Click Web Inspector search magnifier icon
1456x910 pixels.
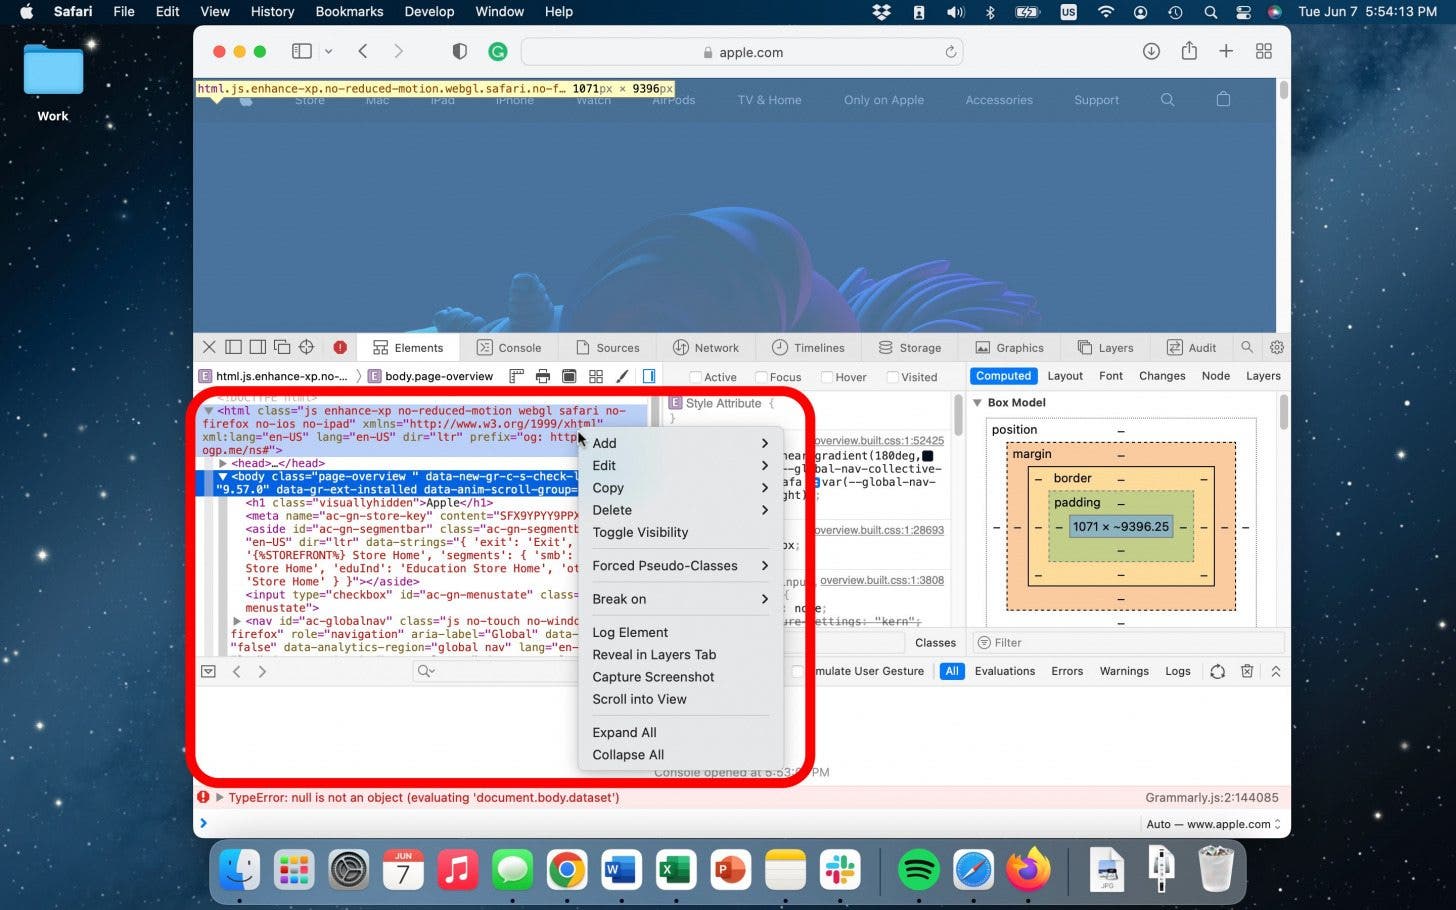pyautogui.click(x=1247, y=347)
